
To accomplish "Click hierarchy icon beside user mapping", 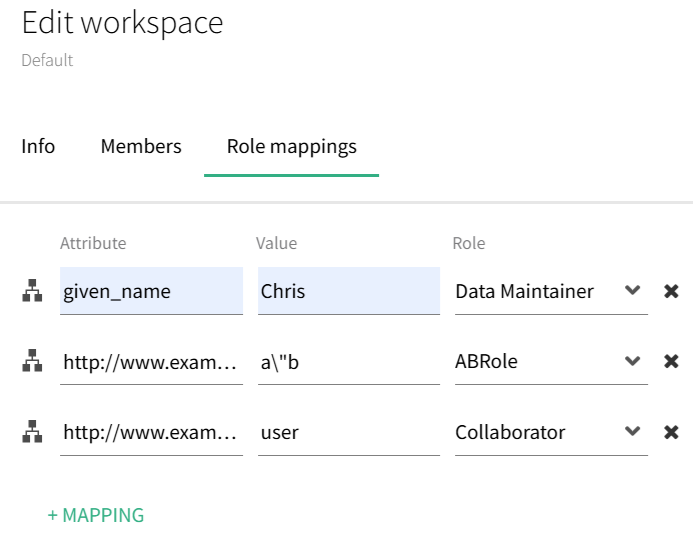I will tap(32, 431).
